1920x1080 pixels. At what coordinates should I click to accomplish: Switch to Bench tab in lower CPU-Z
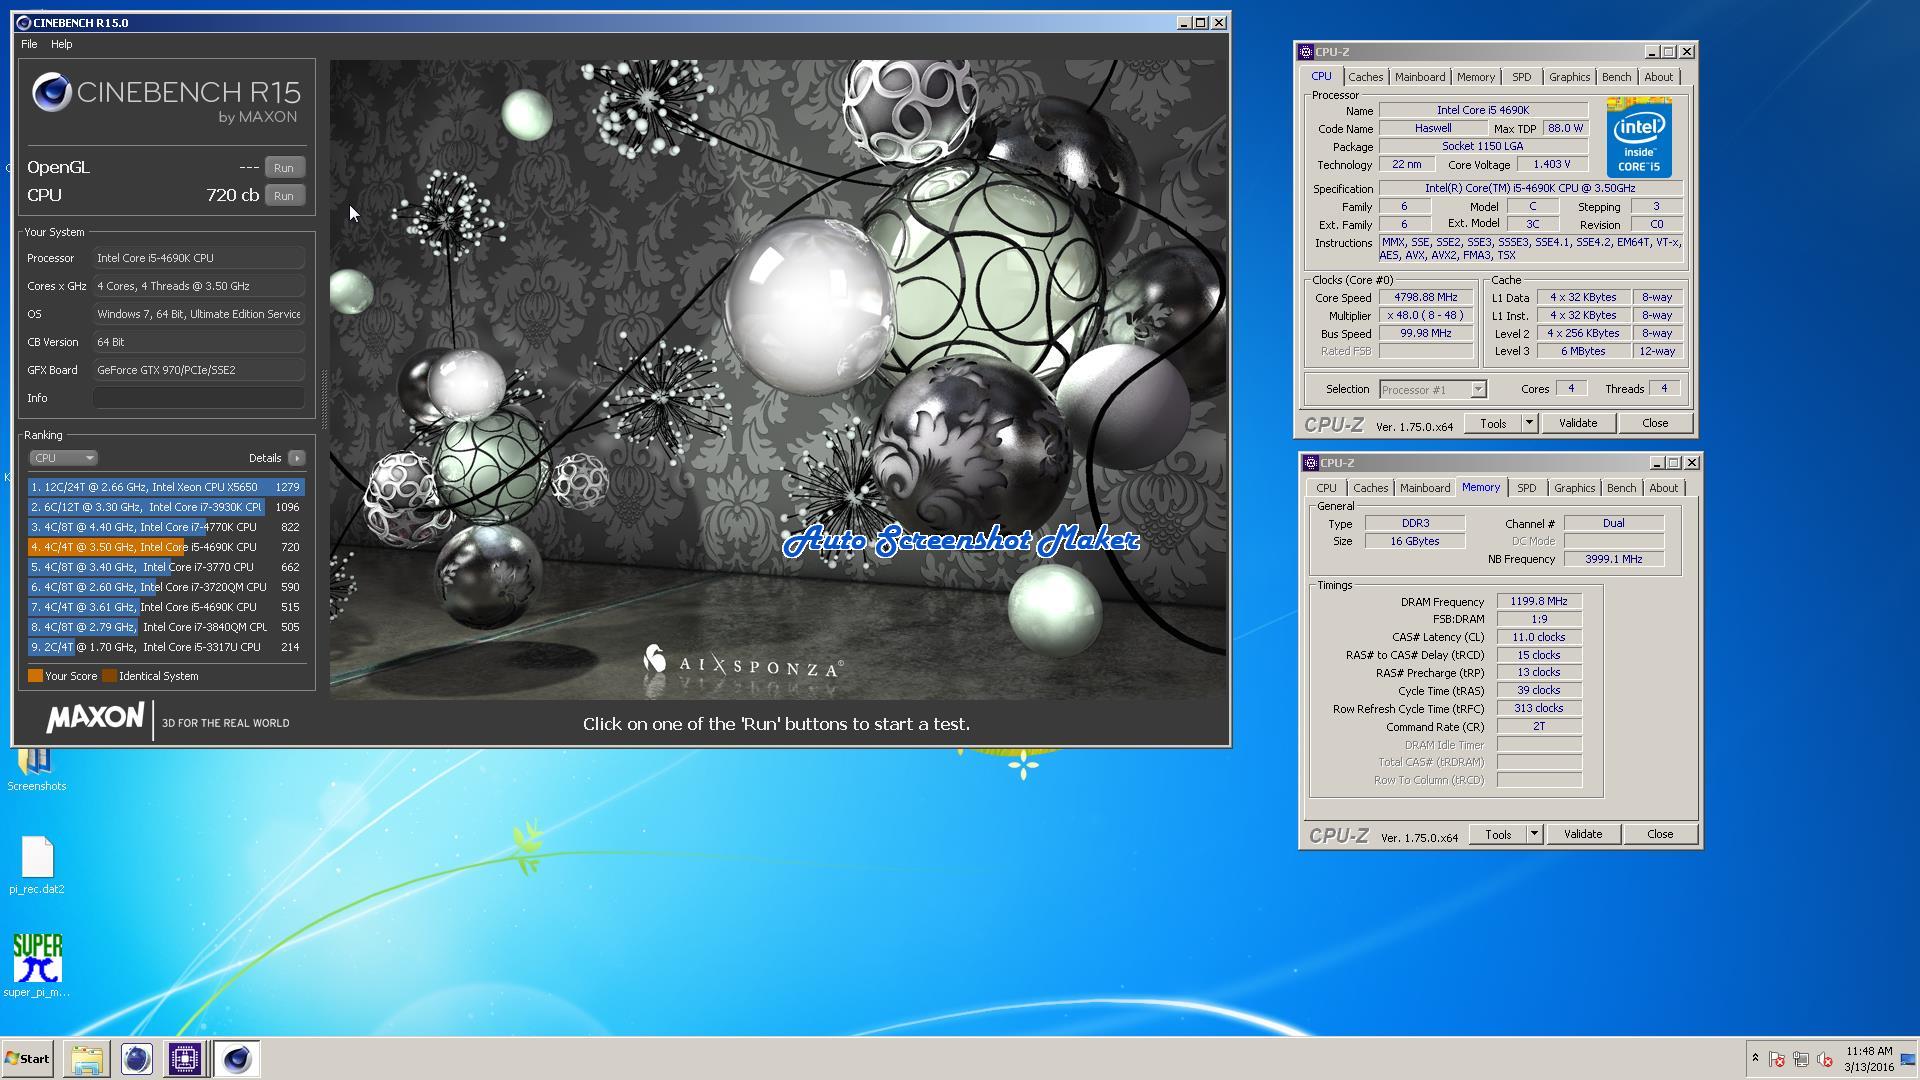click(x=1621, y=488)
